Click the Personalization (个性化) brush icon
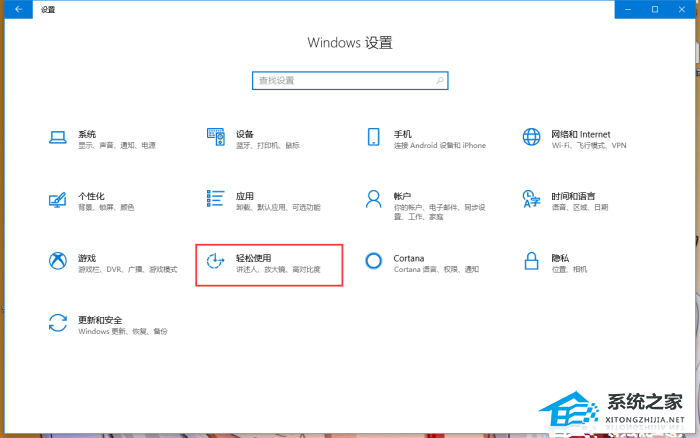700x438 pixels. pos(58,200)
